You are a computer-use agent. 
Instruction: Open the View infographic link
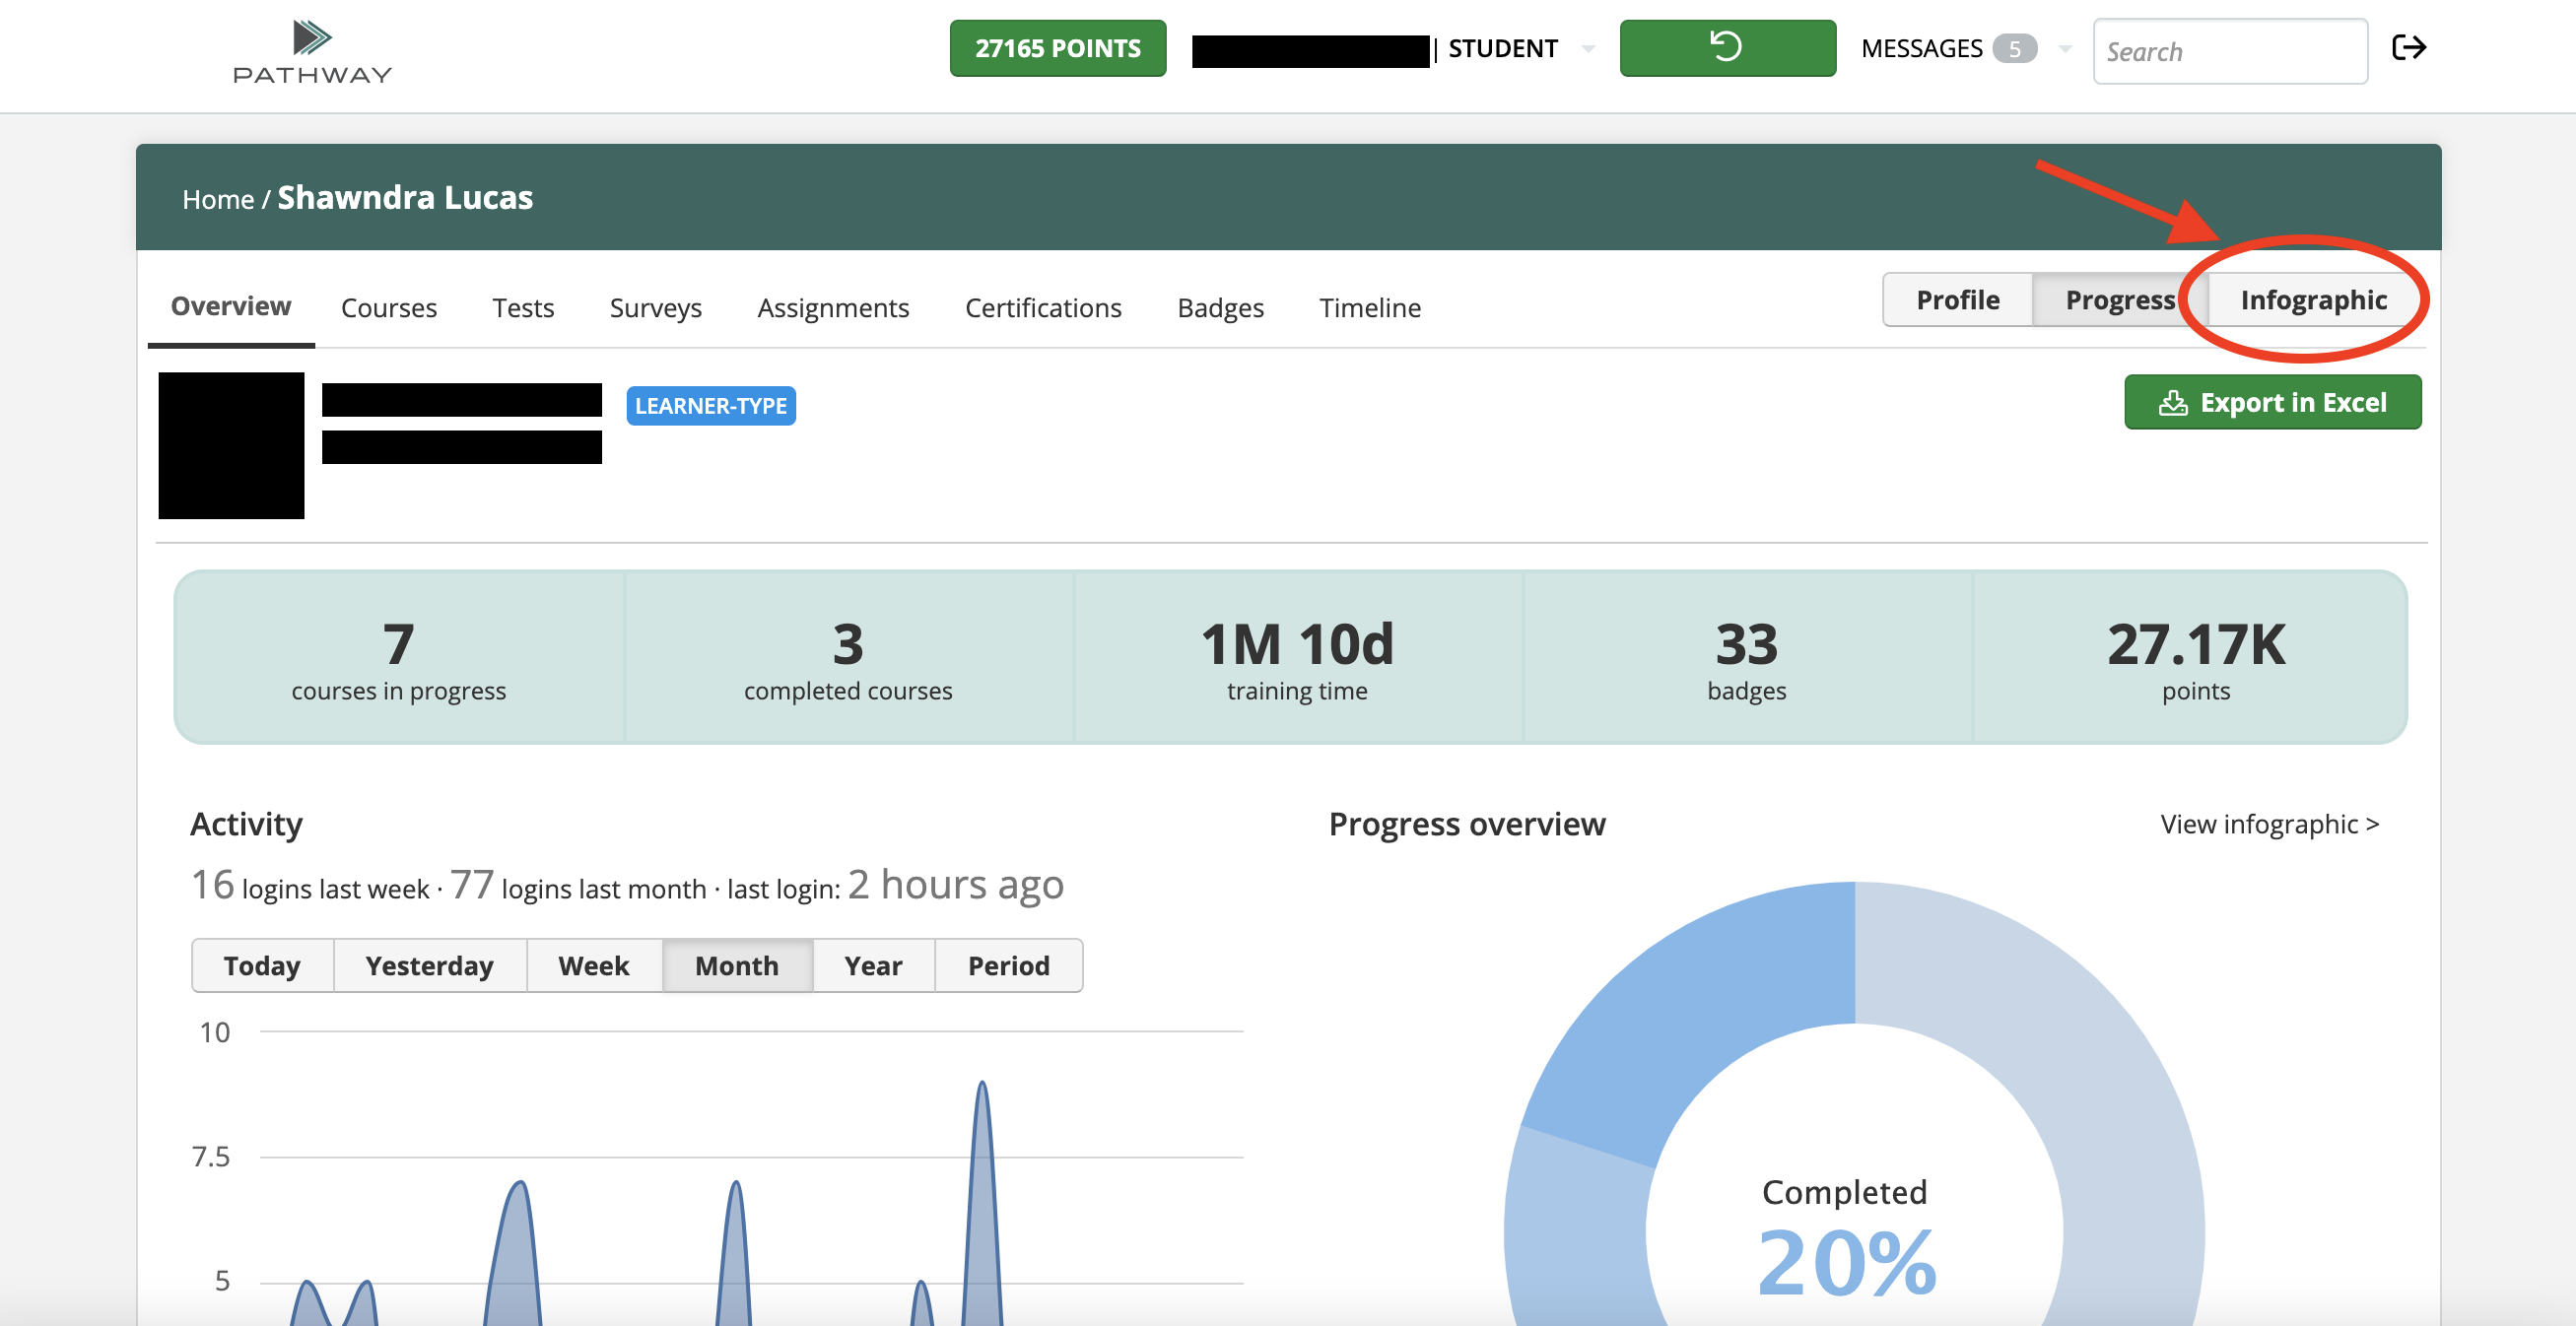click(2269, 824)
